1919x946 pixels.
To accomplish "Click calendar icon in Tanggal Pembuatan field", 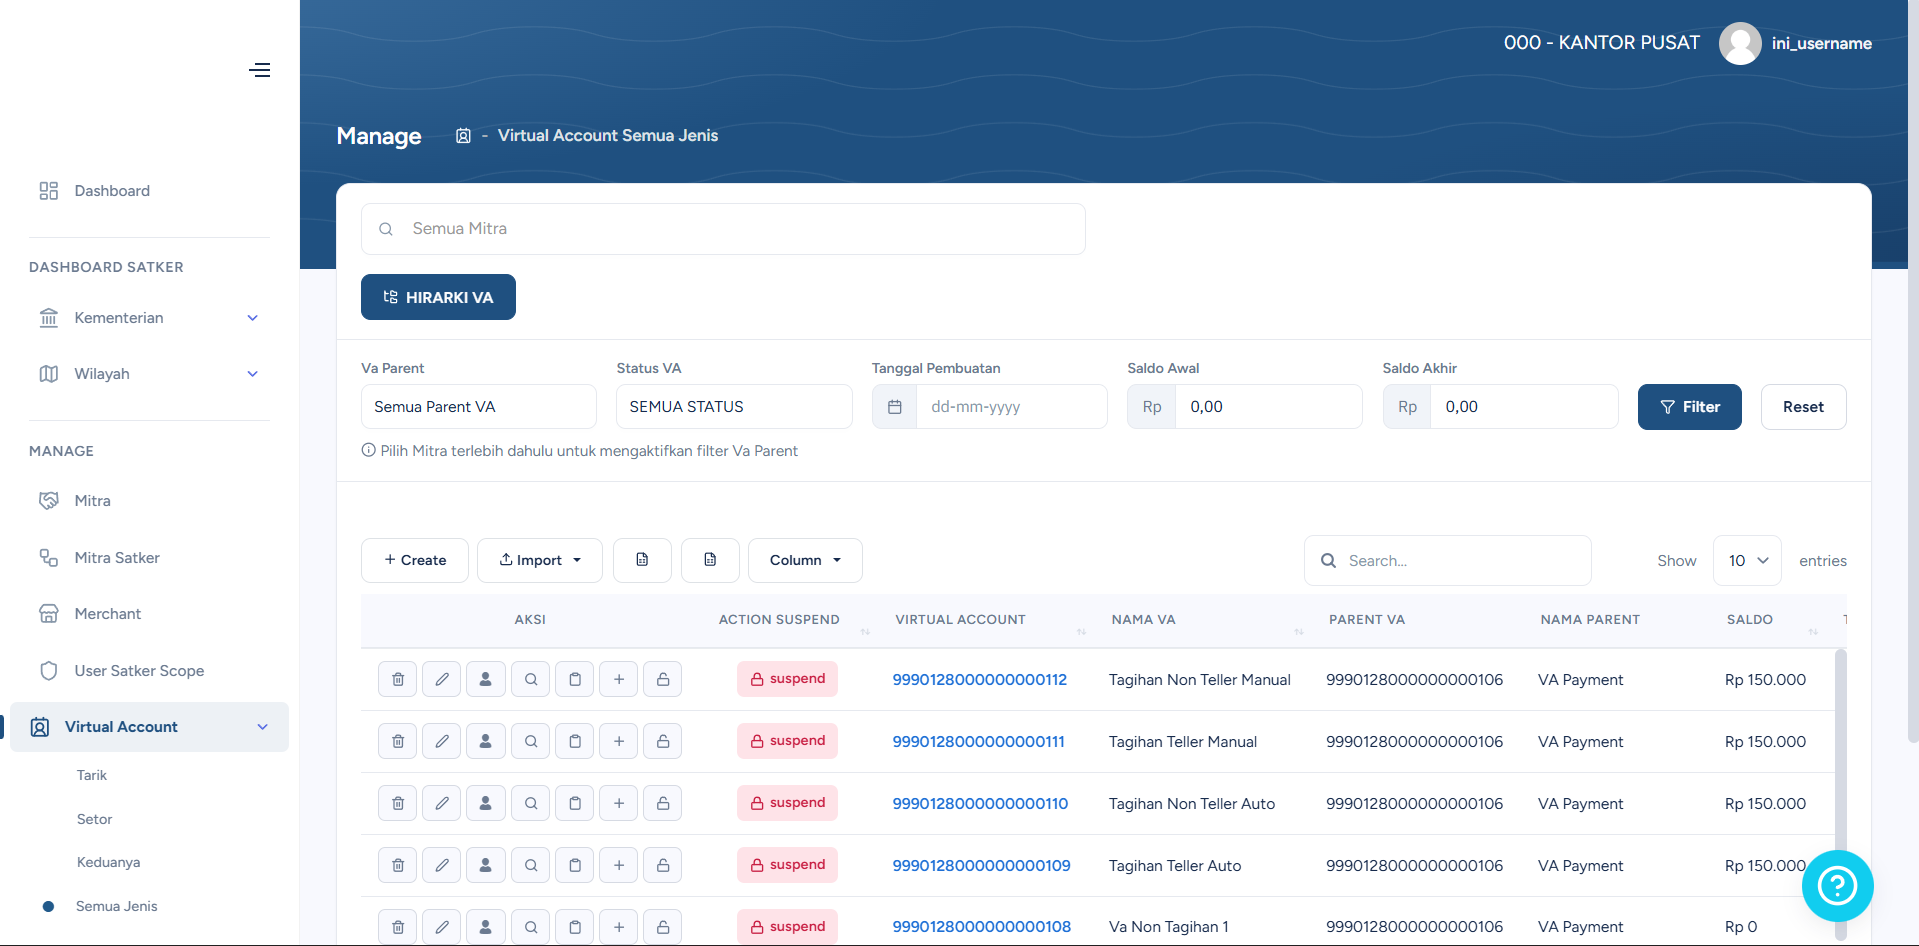I will [x=895, y=407].
